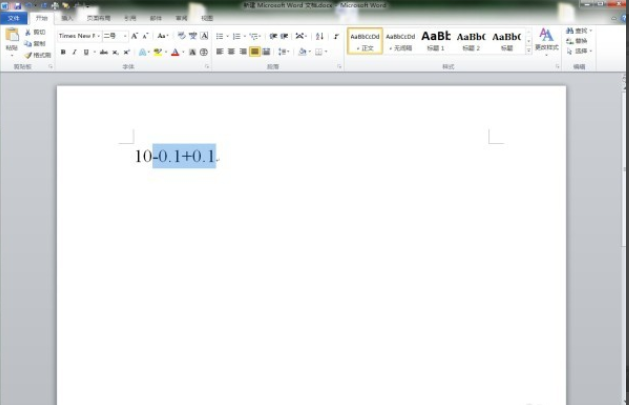Click the Grow Font icon
Screen dimensions: 629x405
[x=134, y=36]
